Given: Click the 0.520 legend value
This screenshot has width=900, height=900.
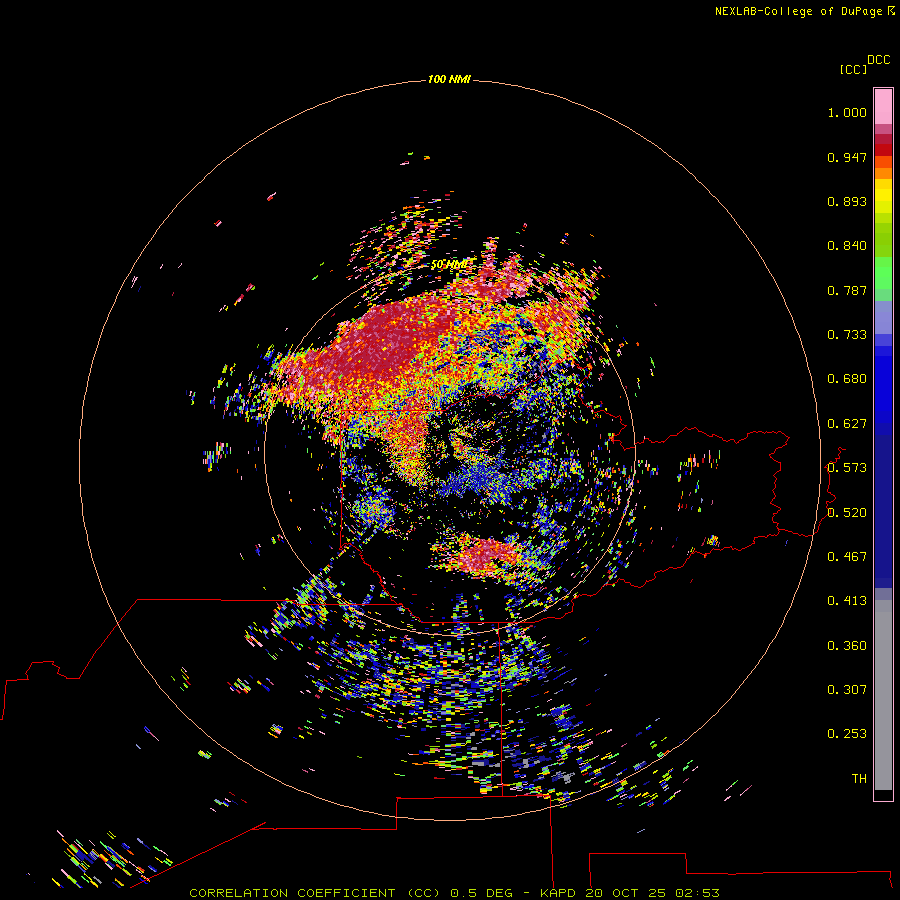Looking at the screenshot, I should click(847, 513).
